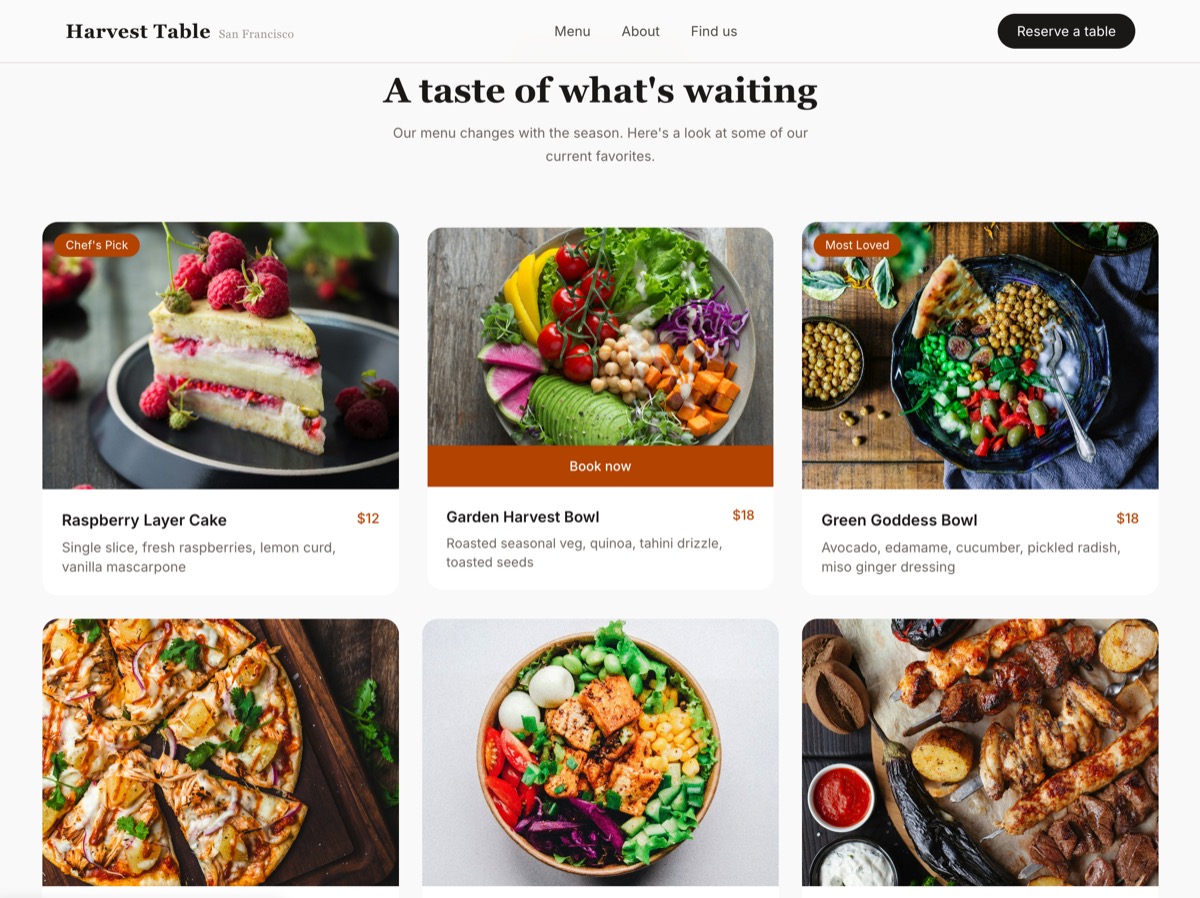Screen dimensions: 1200x898
Task: View the pizza dish photo
Action: pyautogui.click(x=220, y=752)
